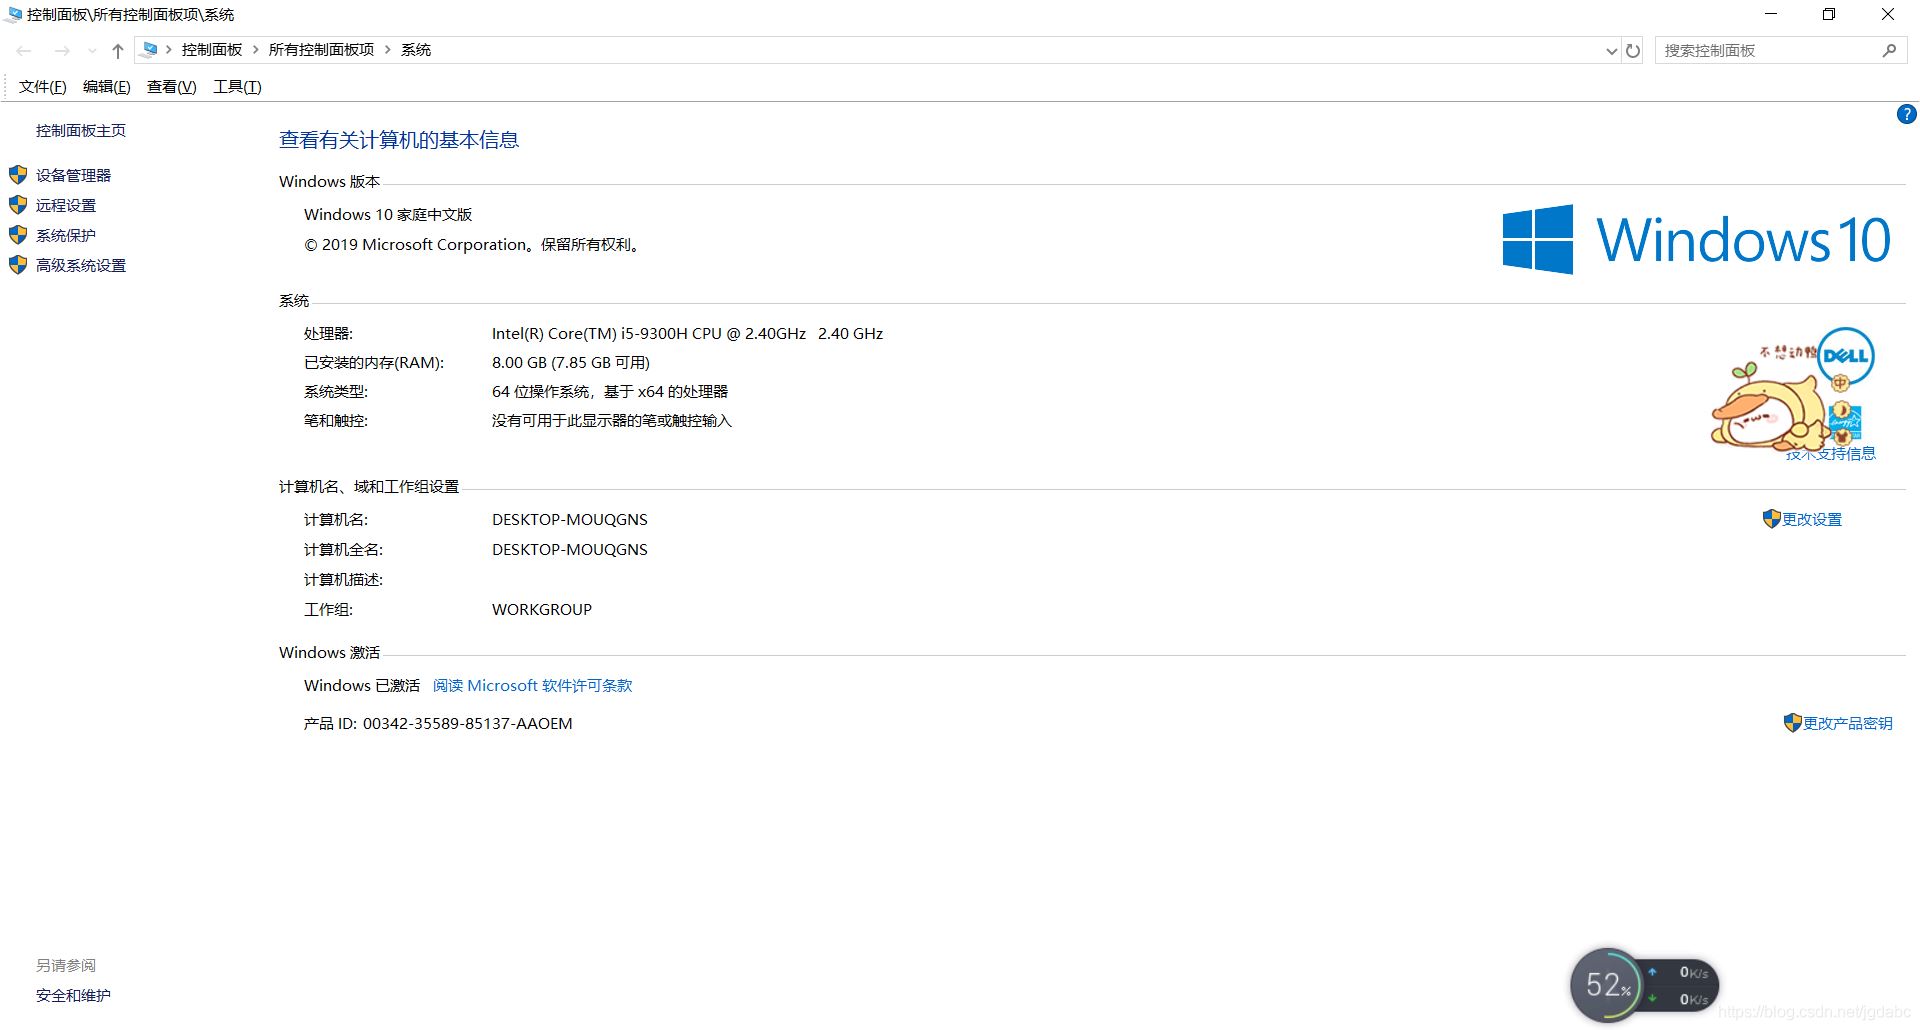Image resolution: width=1920 pixels, height=1030 pixels.
Task: Click the WORKGROUP value
Action: 542,610
